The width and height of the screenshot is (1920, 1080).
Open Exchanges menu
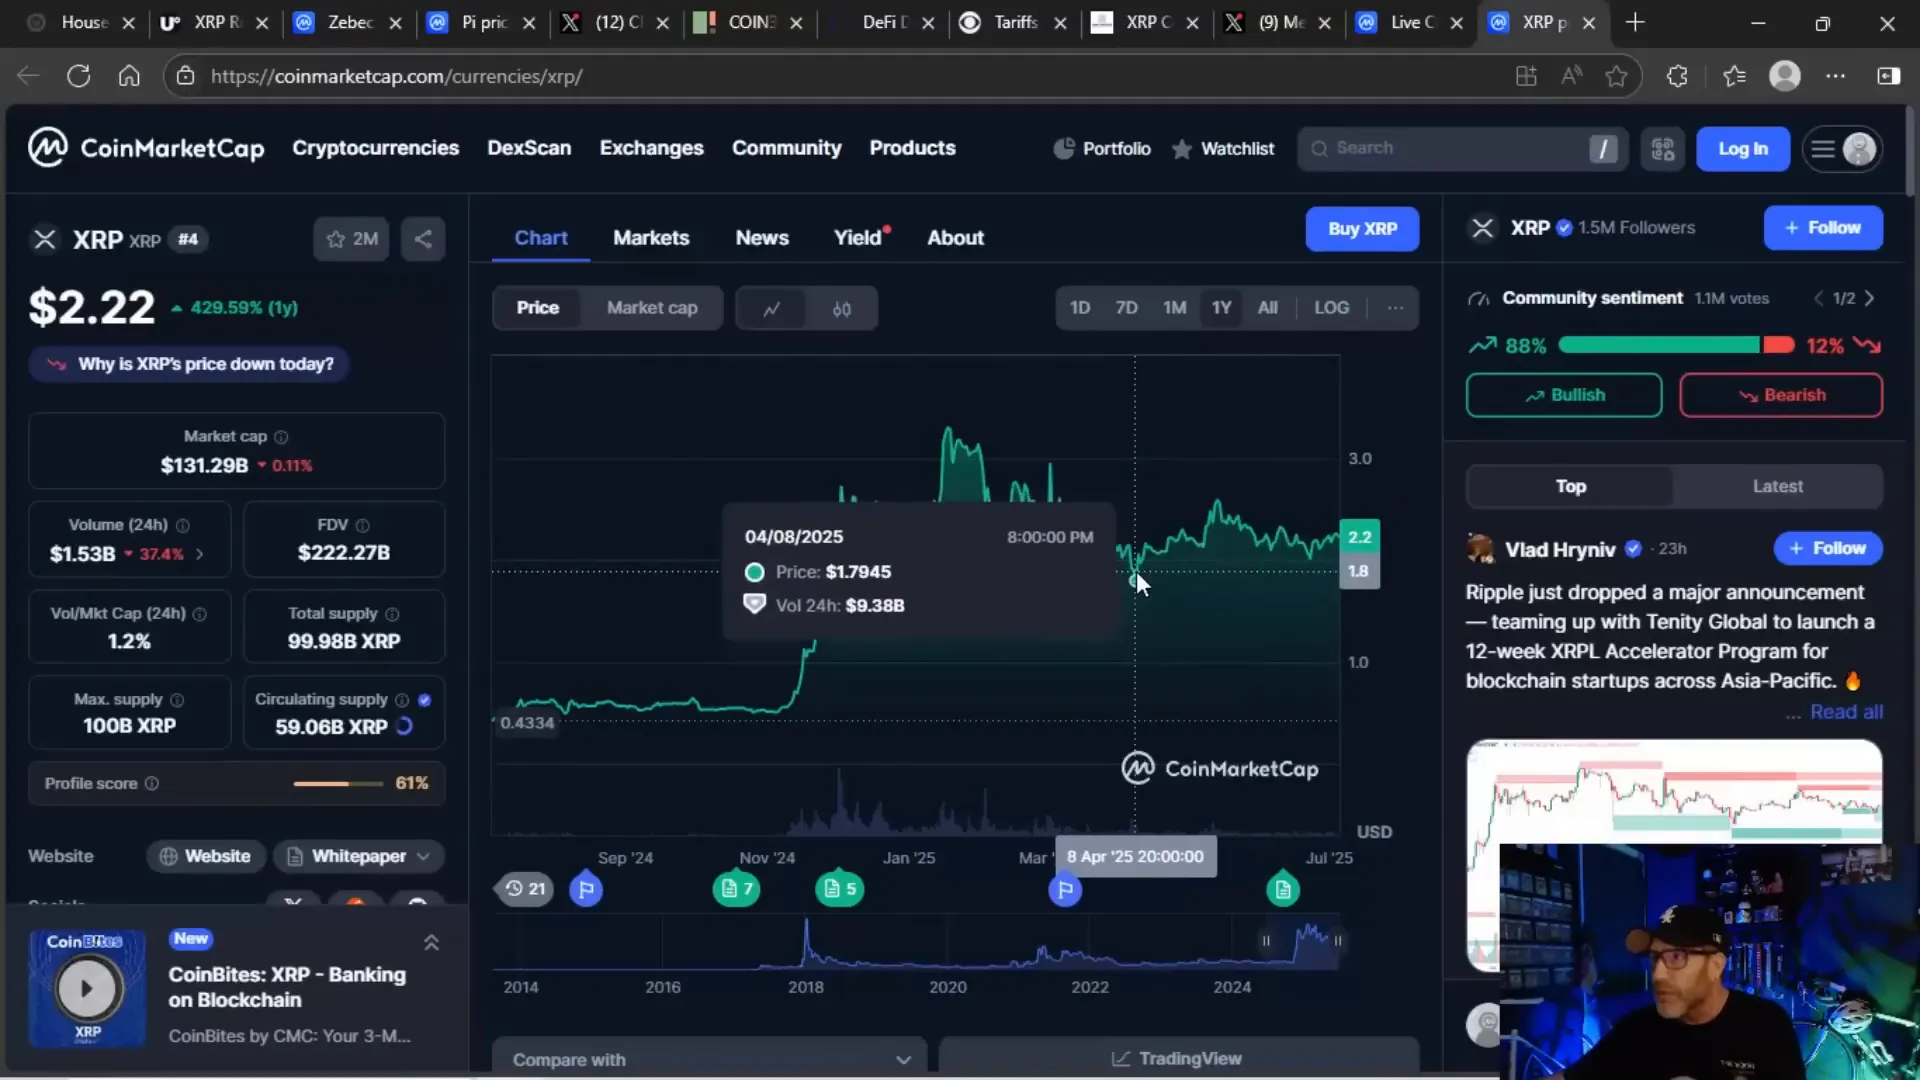click(x=651, y=148)
